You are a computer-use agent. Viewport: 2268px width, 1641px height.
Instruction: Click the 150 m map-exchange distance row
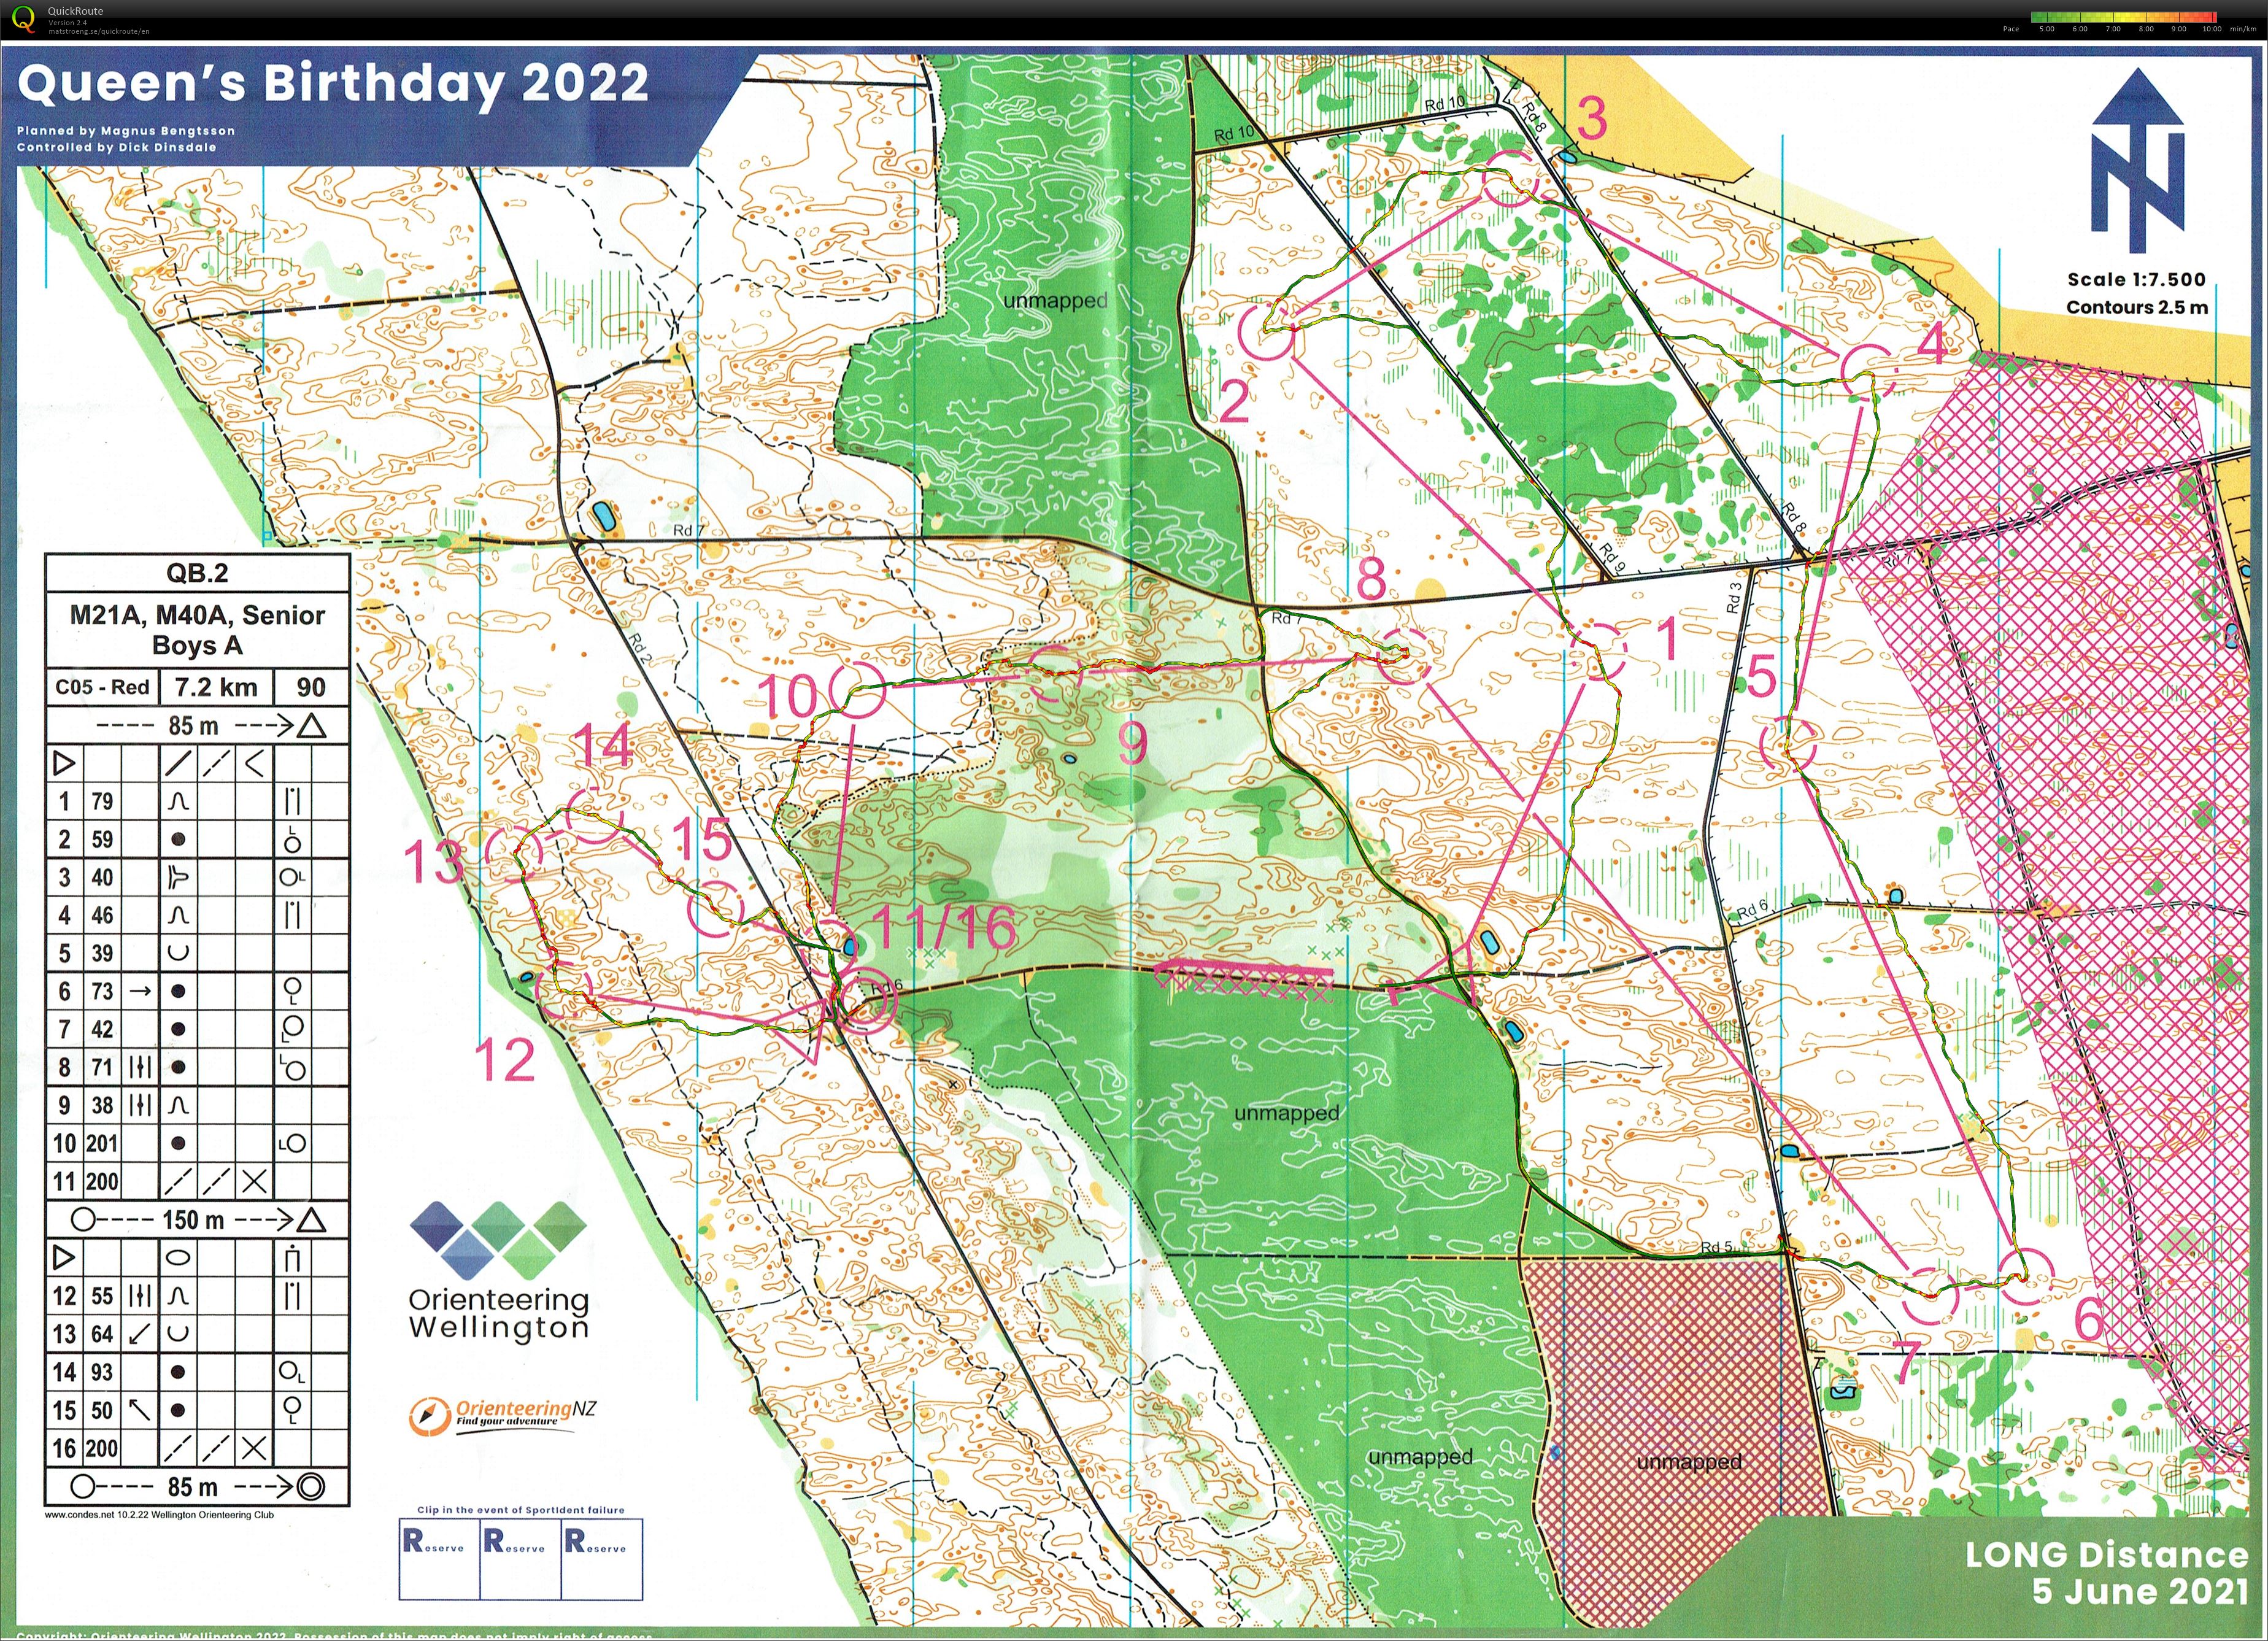(x=197, y=1219)
